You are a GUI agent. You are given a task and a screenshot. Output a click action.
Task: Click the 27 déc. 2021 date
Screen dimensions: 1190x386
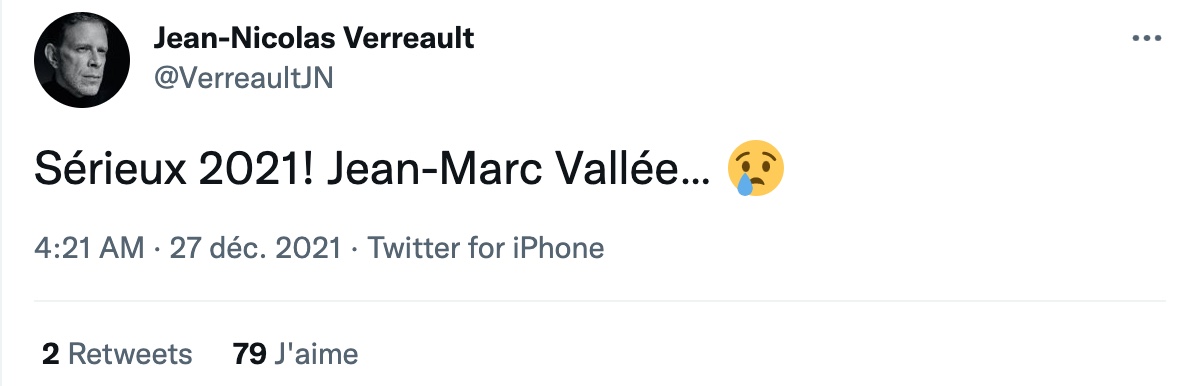click(255, 248)
